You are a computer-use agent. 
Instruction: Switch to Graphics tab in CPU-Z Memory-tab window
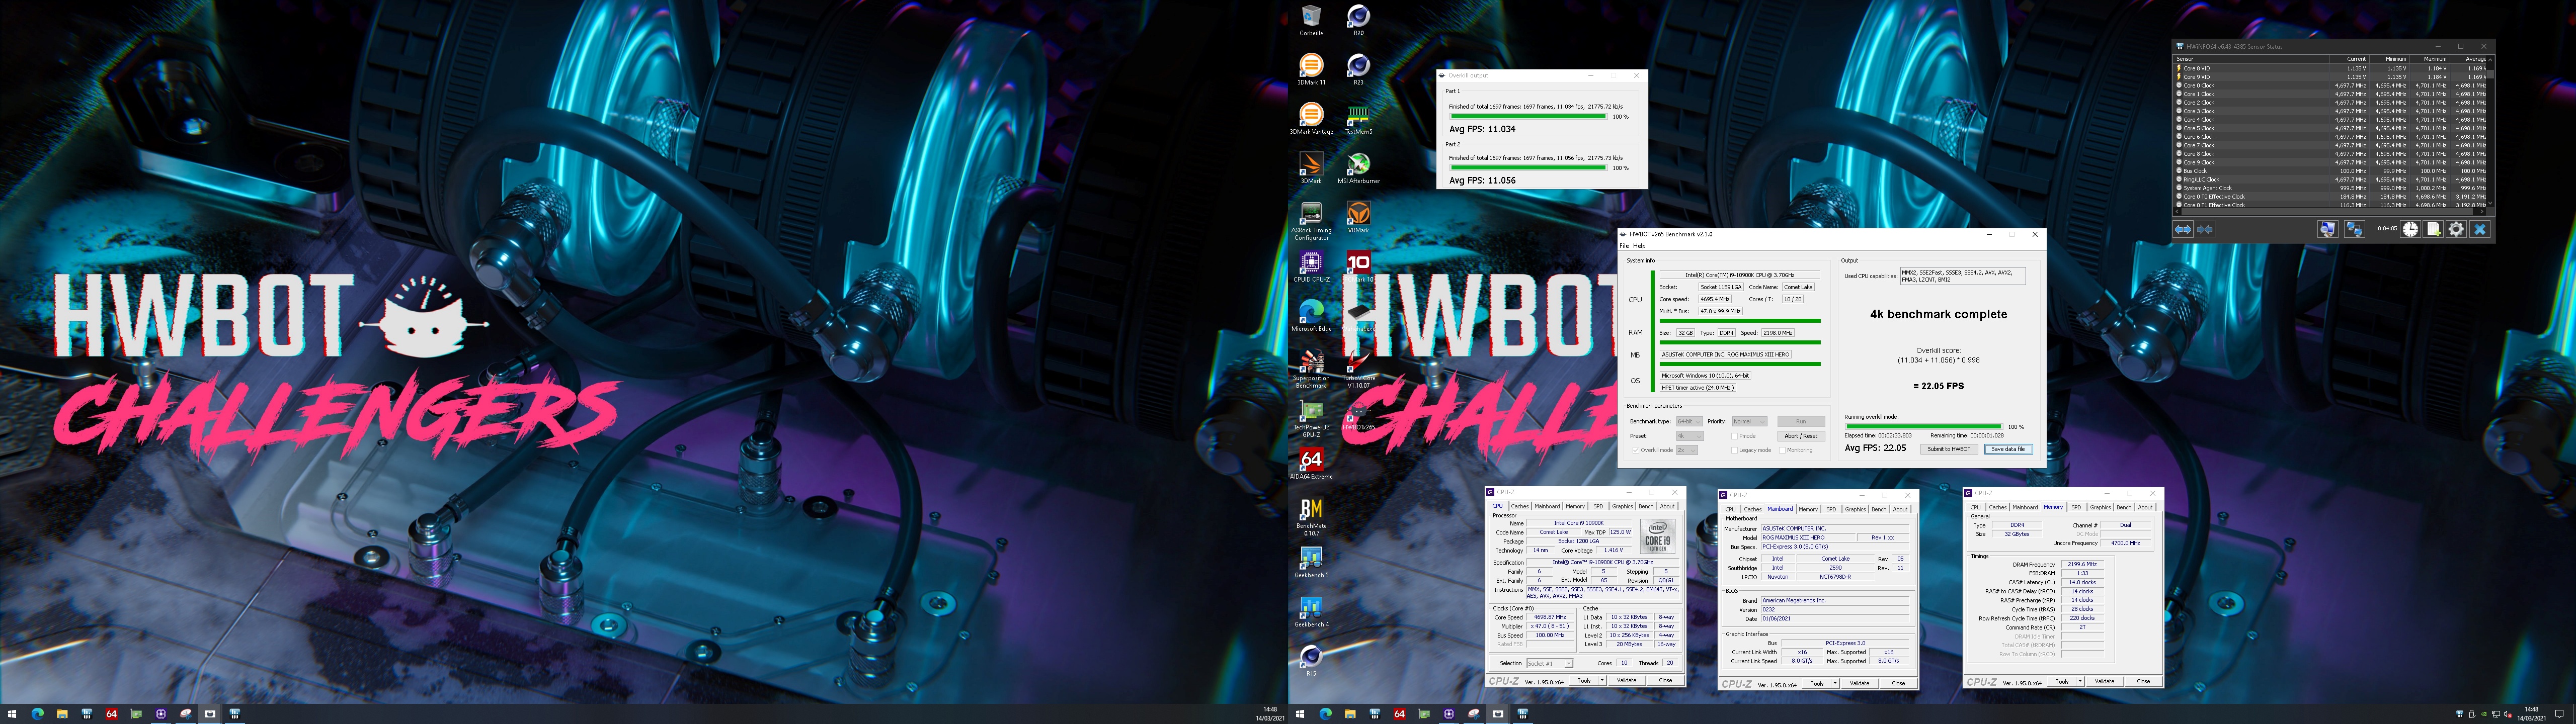tap(2100, 507)
